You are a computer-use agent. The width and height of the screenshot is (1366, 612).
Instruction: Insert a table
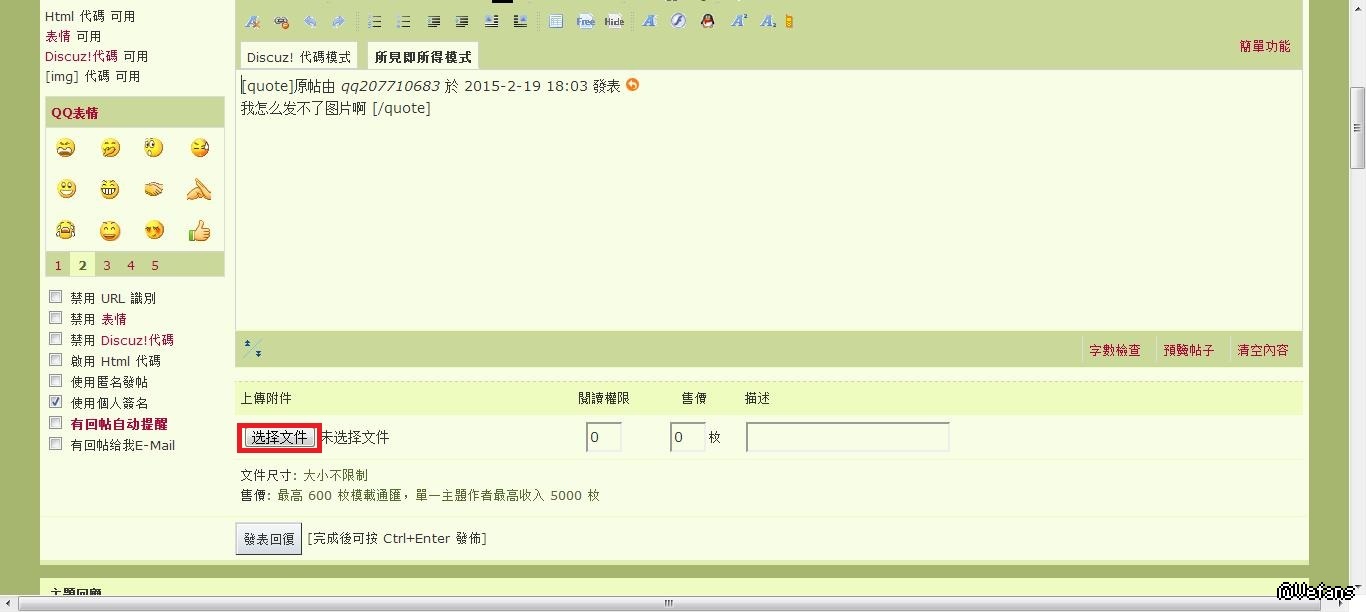pyautogui.click(x=556, y=21)
